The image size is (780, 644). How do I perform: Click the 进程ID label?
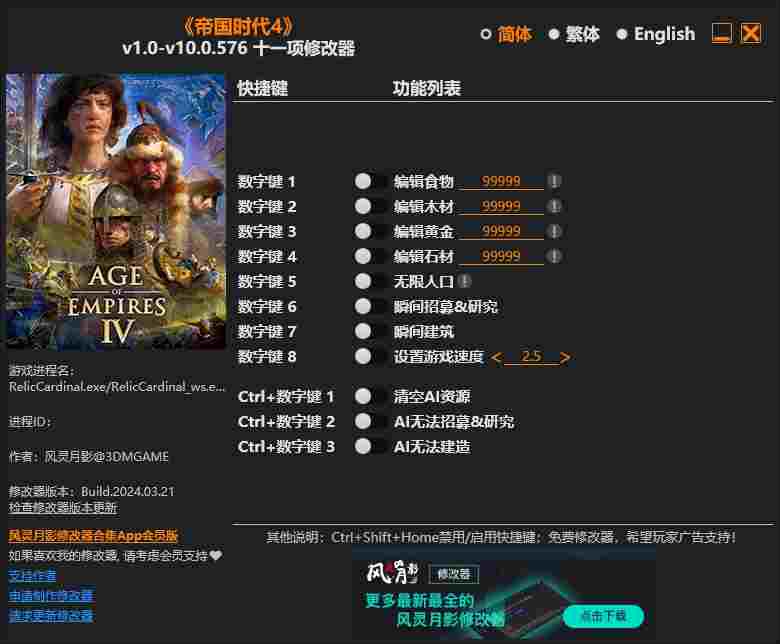tap(29, 422)
